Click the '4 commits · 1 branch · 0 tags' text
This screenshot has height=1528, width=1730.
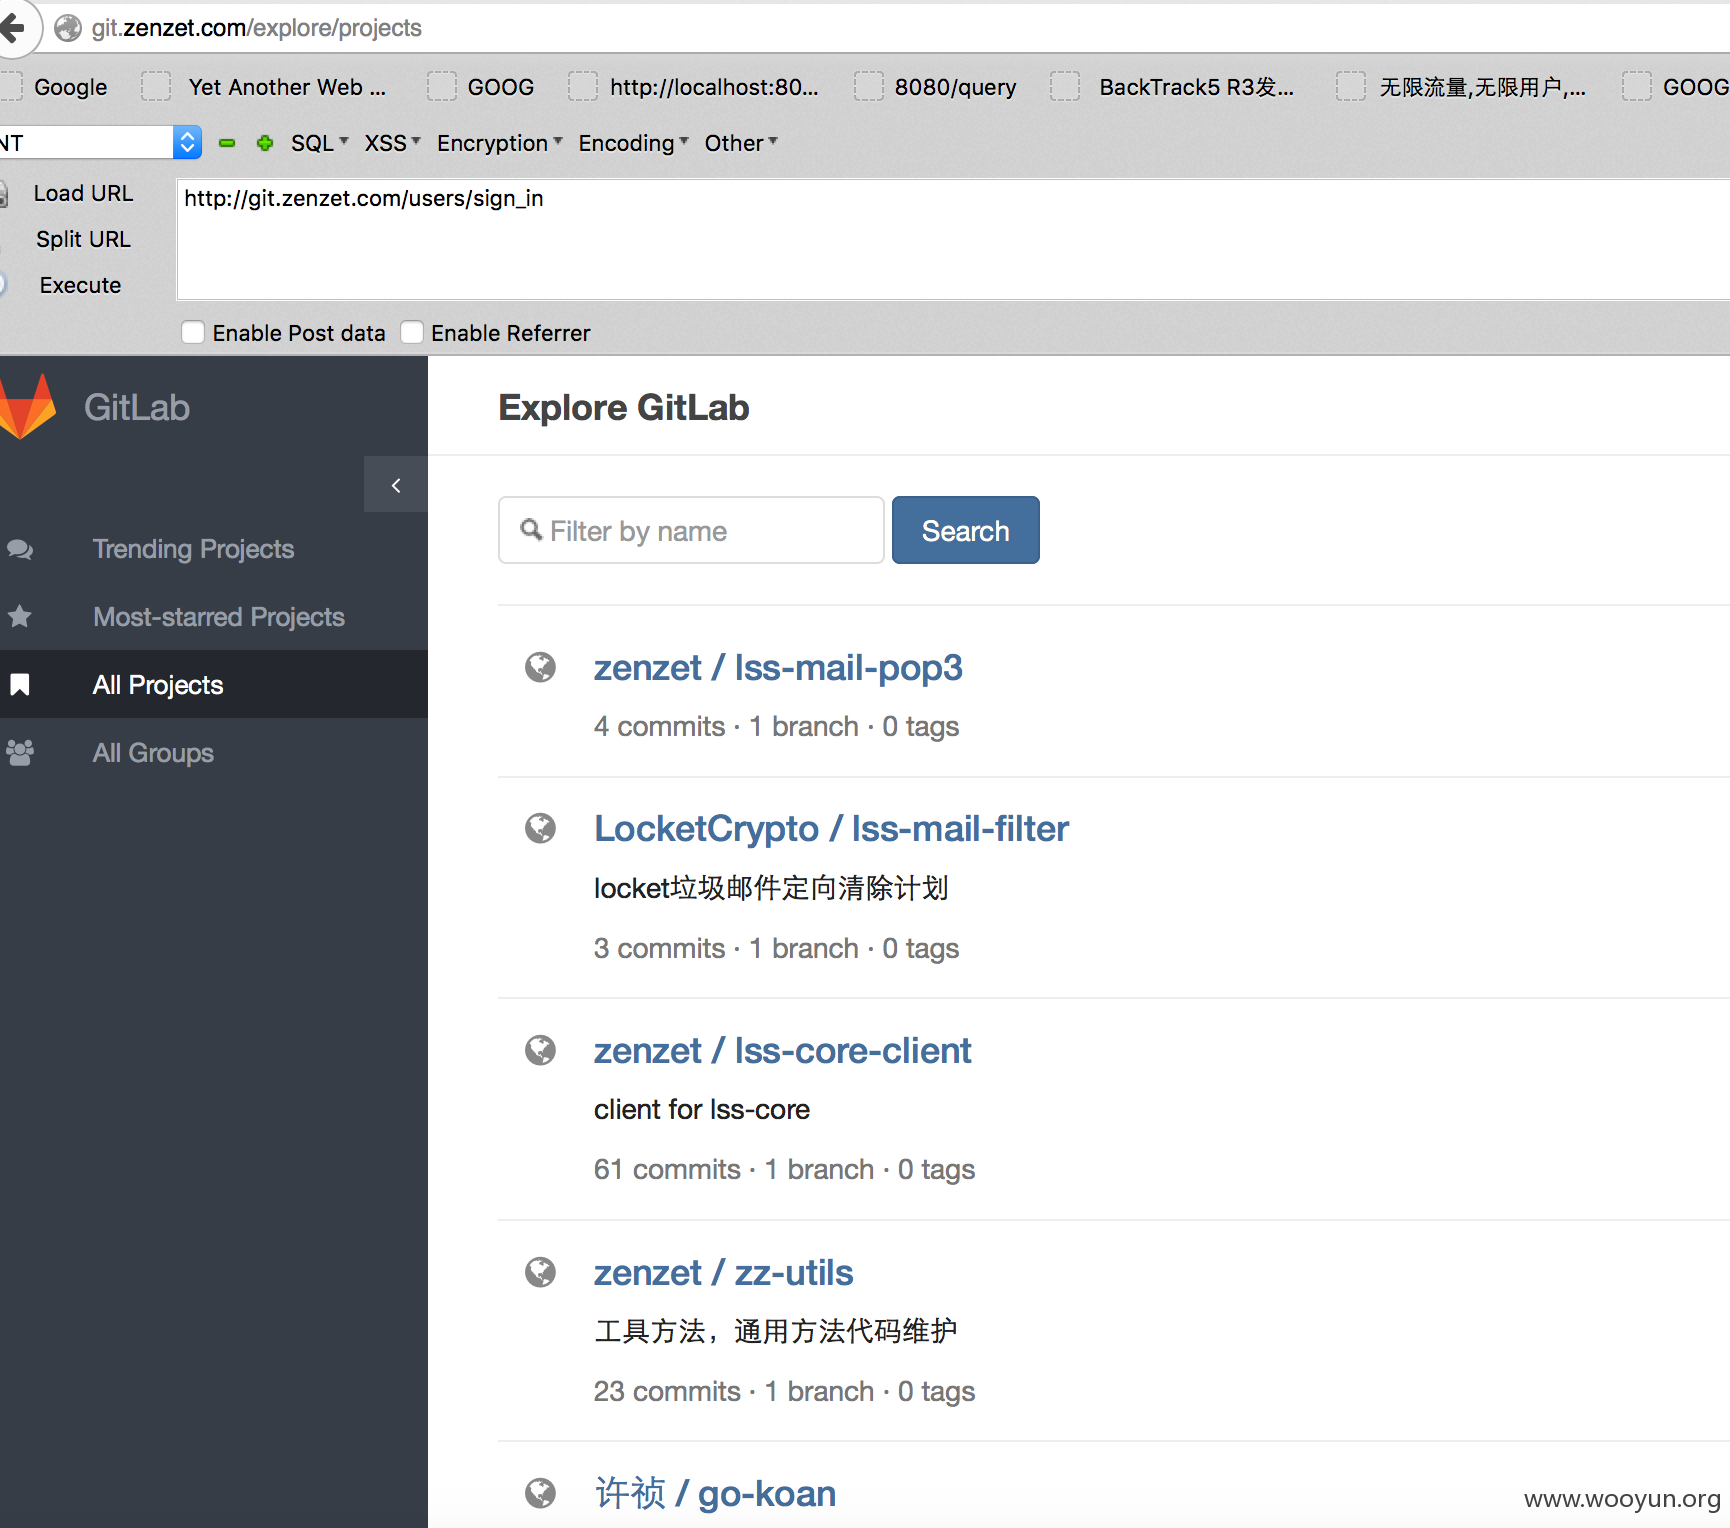[776, 726]
